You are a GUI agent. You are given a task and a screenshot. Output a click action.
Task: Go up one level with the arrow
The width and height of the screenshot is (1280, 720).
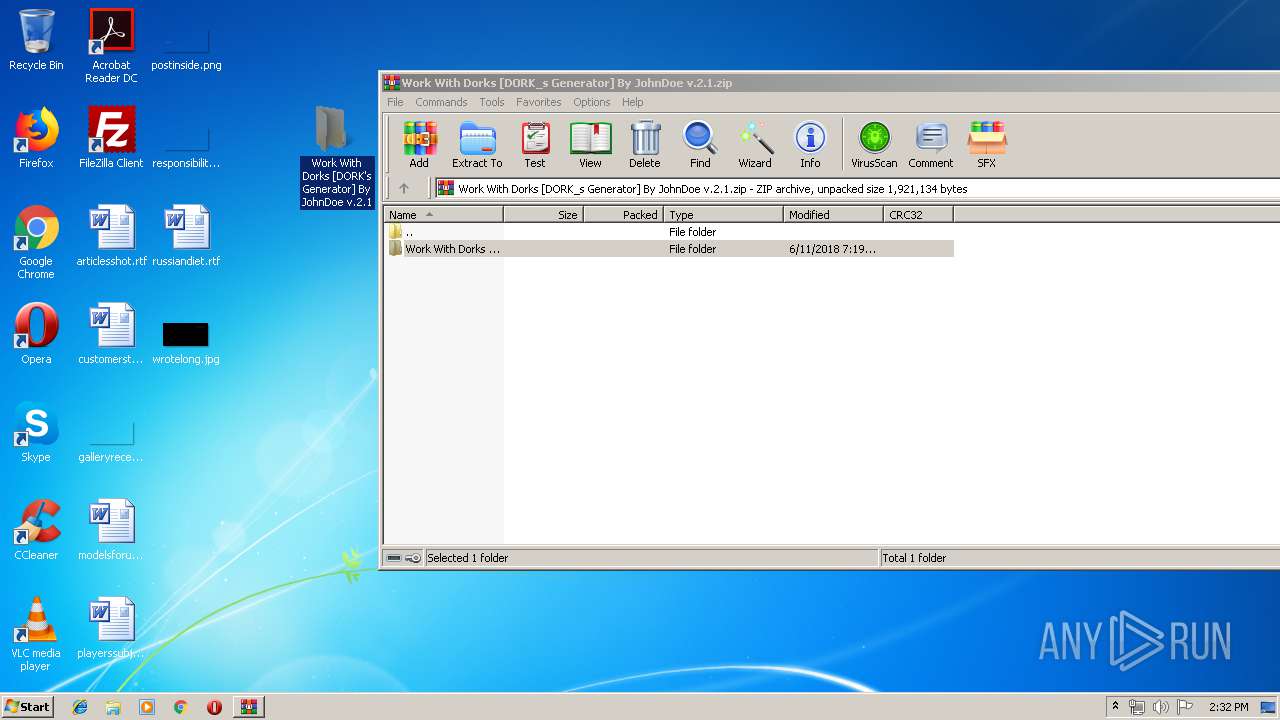[404, 188]
